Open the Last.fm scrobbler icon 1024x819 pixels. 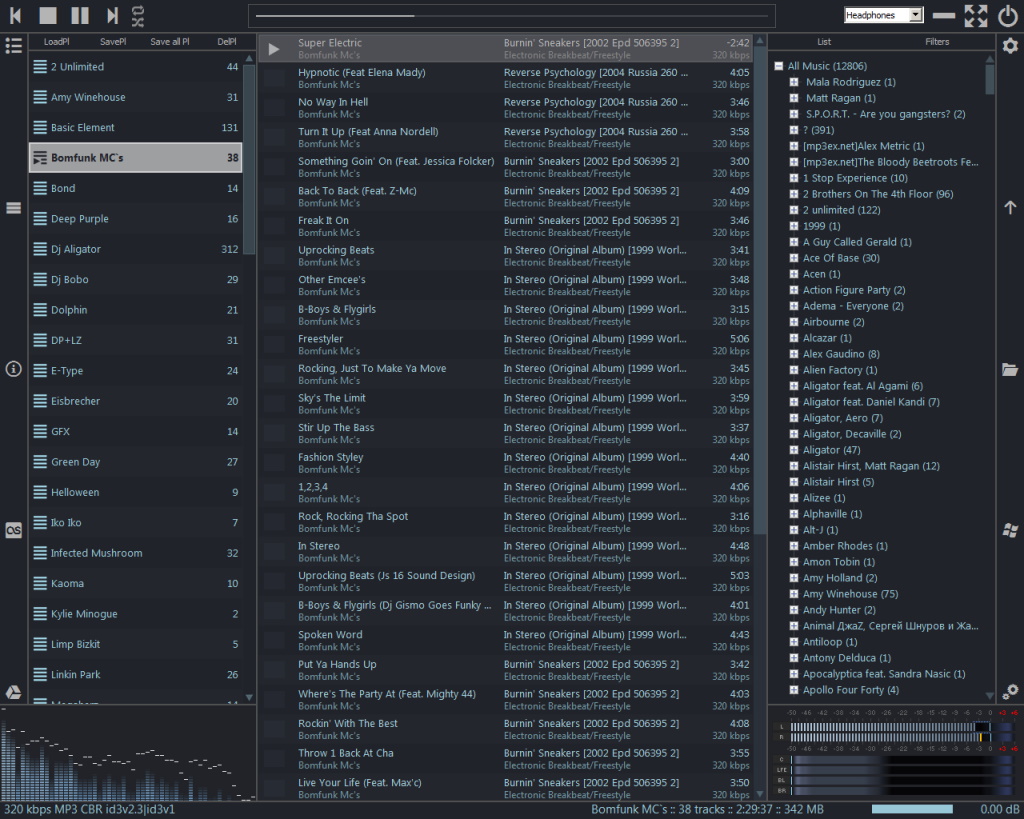(x=13, y=530)
